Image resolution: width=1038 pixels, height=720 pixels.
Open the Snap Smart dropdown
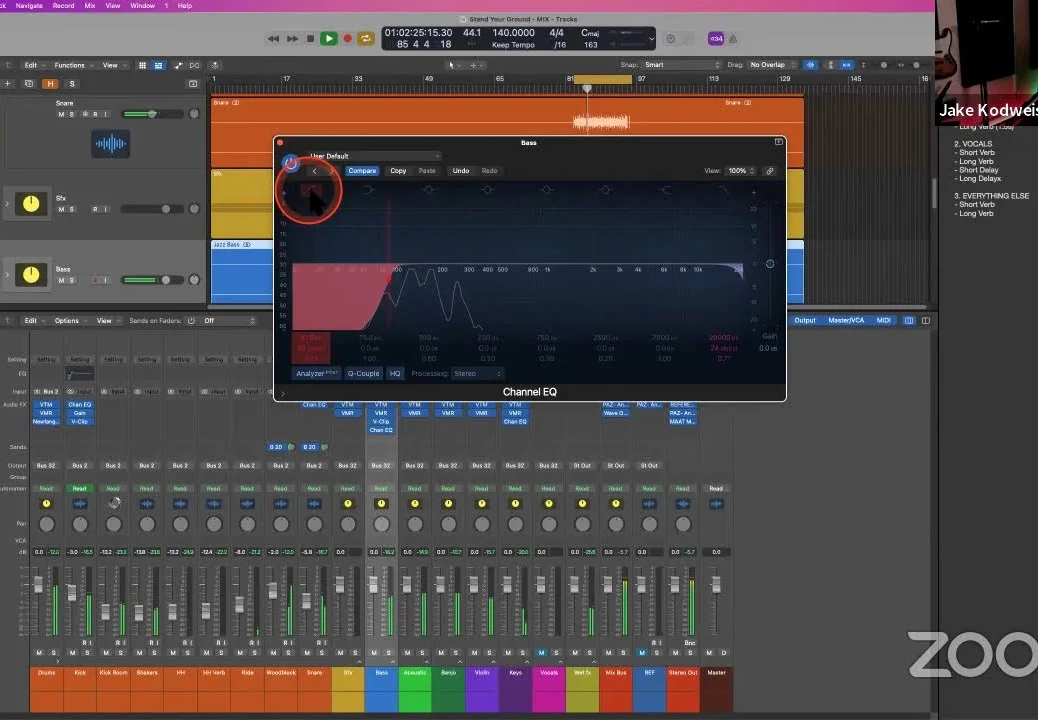[682, 65]
